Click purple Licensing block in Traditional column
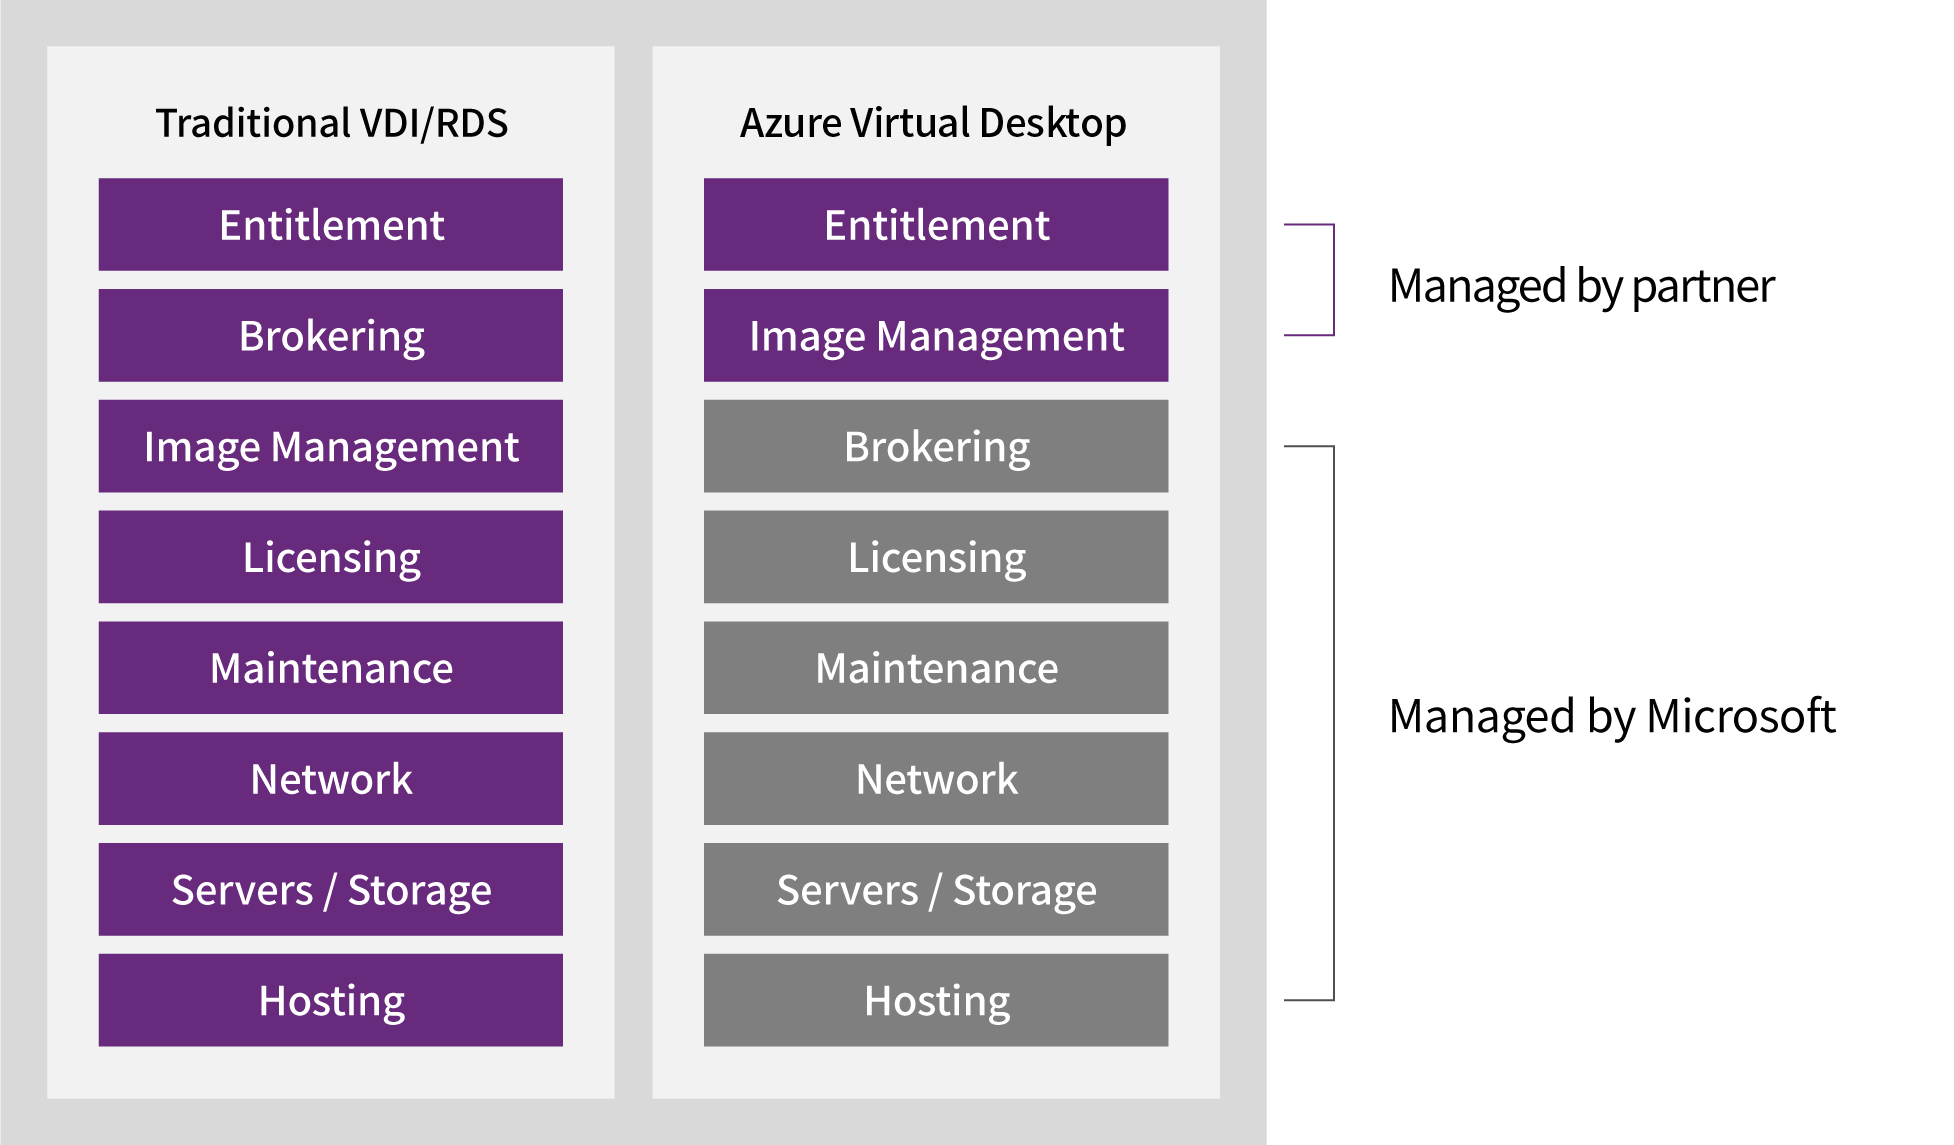The height and width of the screenshot is (1145, 1954). [331, 557]
